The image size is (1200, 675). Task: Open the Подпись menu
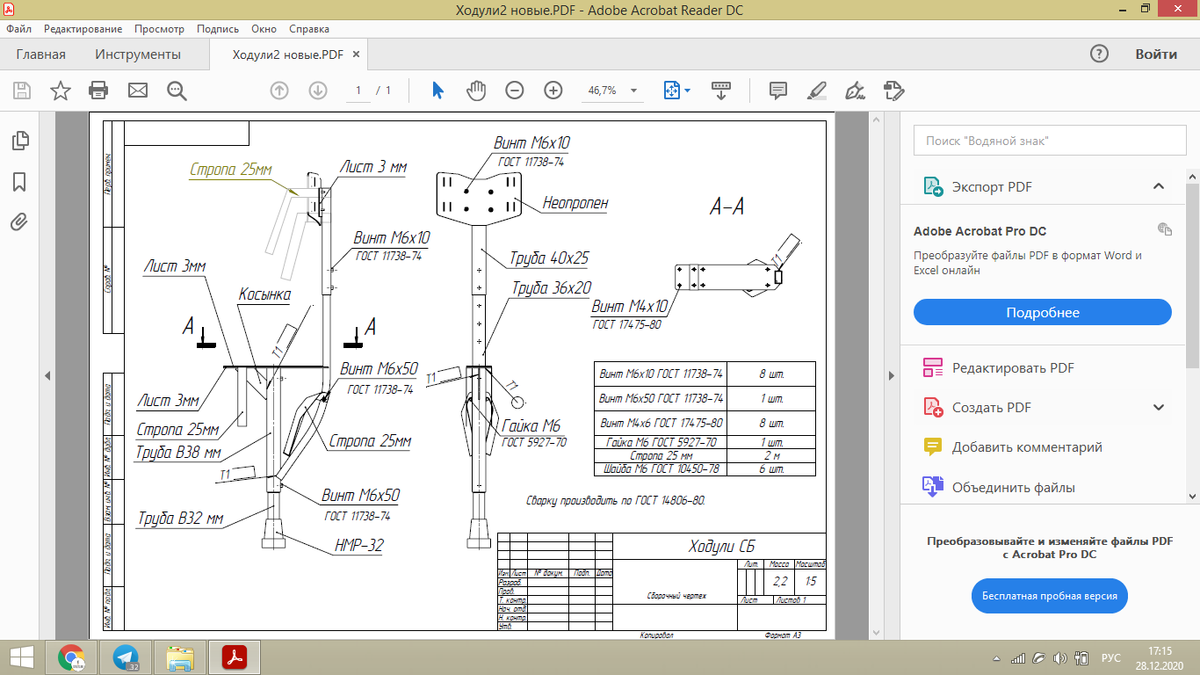coord(219,29)
